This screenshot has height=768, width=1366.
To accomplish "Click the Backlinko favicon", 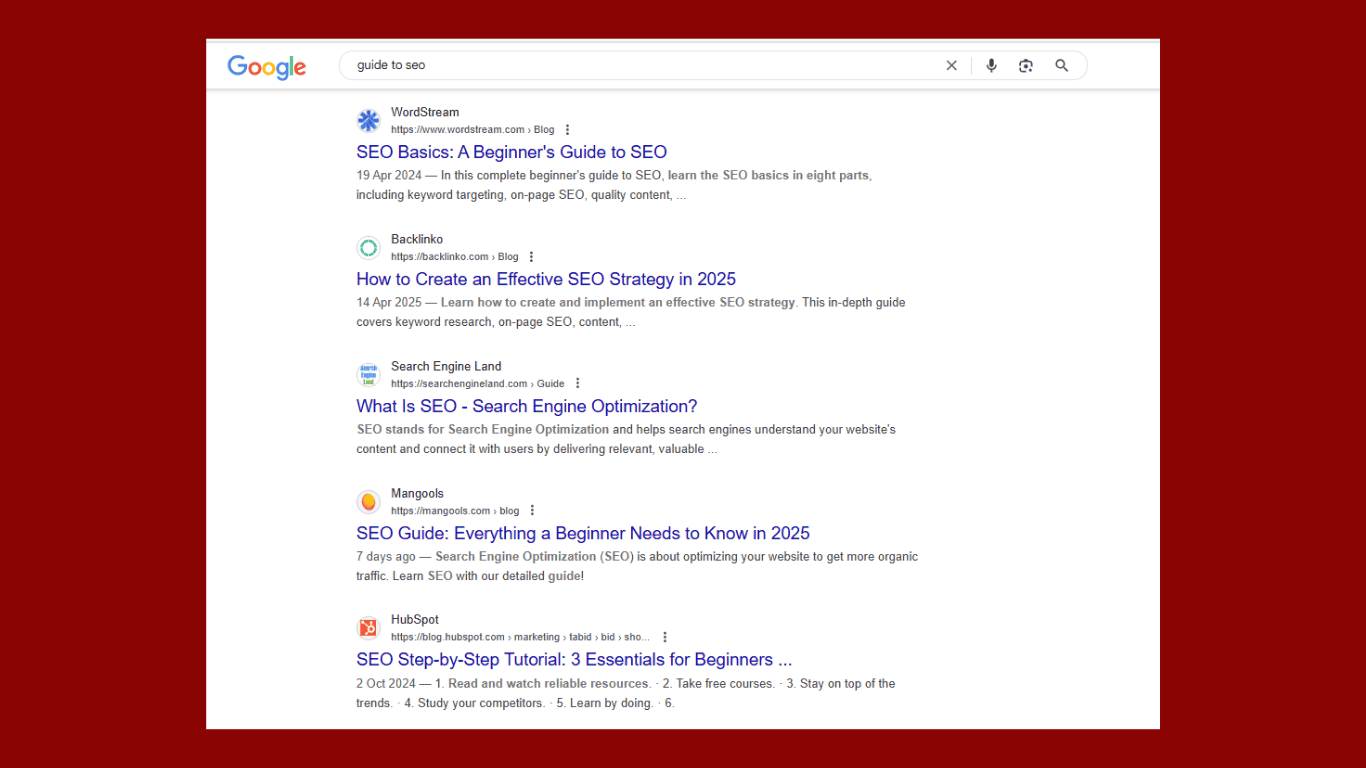I will point(369,248).
